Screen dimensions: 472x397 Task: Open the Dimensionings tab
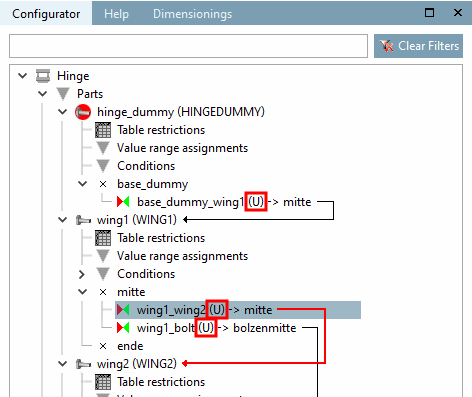(192, 14)
